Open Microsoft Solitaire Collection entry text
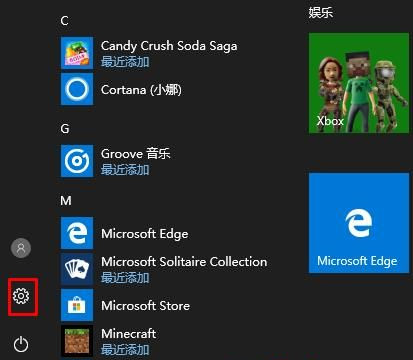 (184, 262)
